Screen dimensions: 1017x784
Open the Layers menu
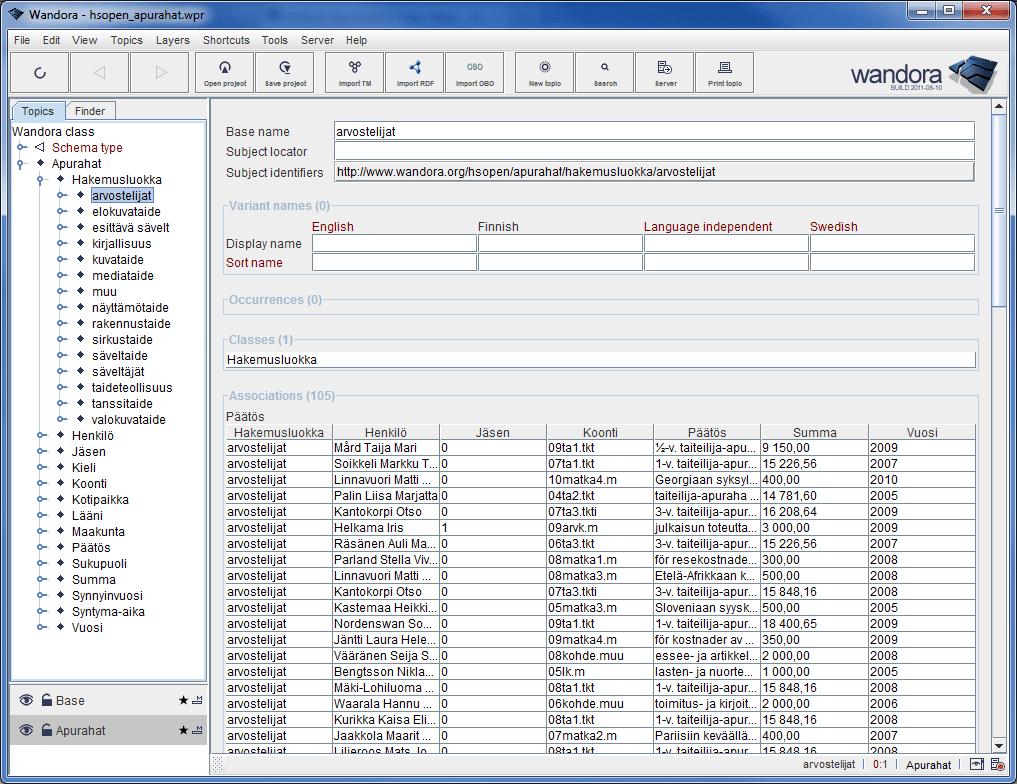(x=172, y=40)
